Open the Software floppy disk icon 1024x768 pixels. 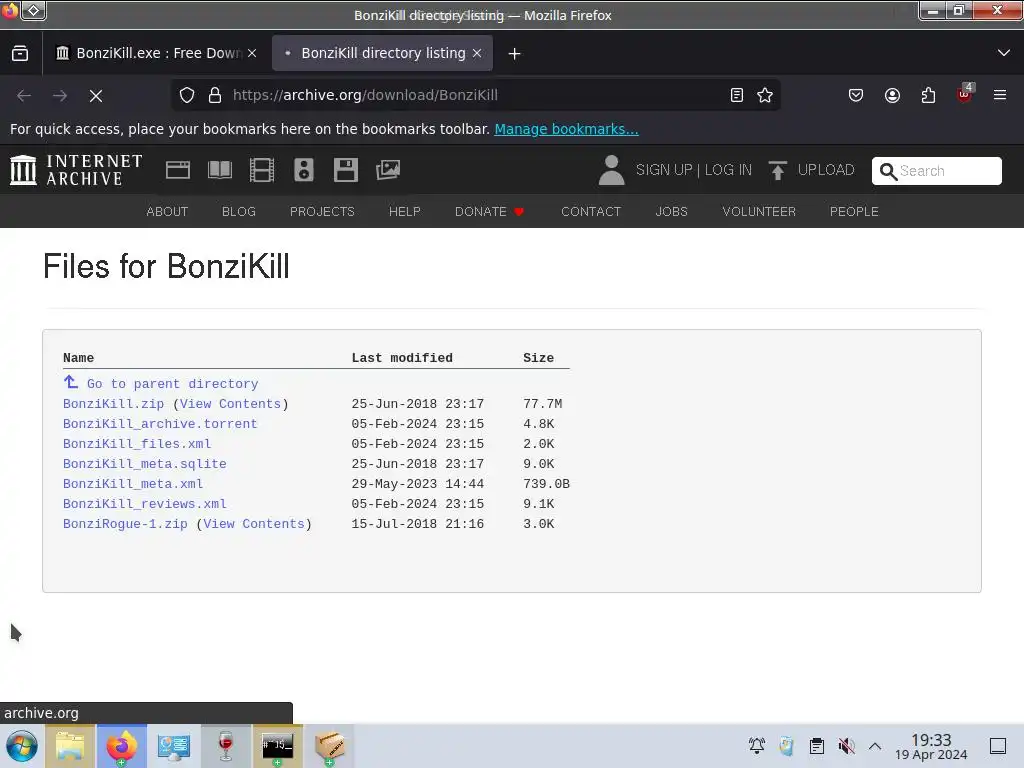tap(345, 170)
